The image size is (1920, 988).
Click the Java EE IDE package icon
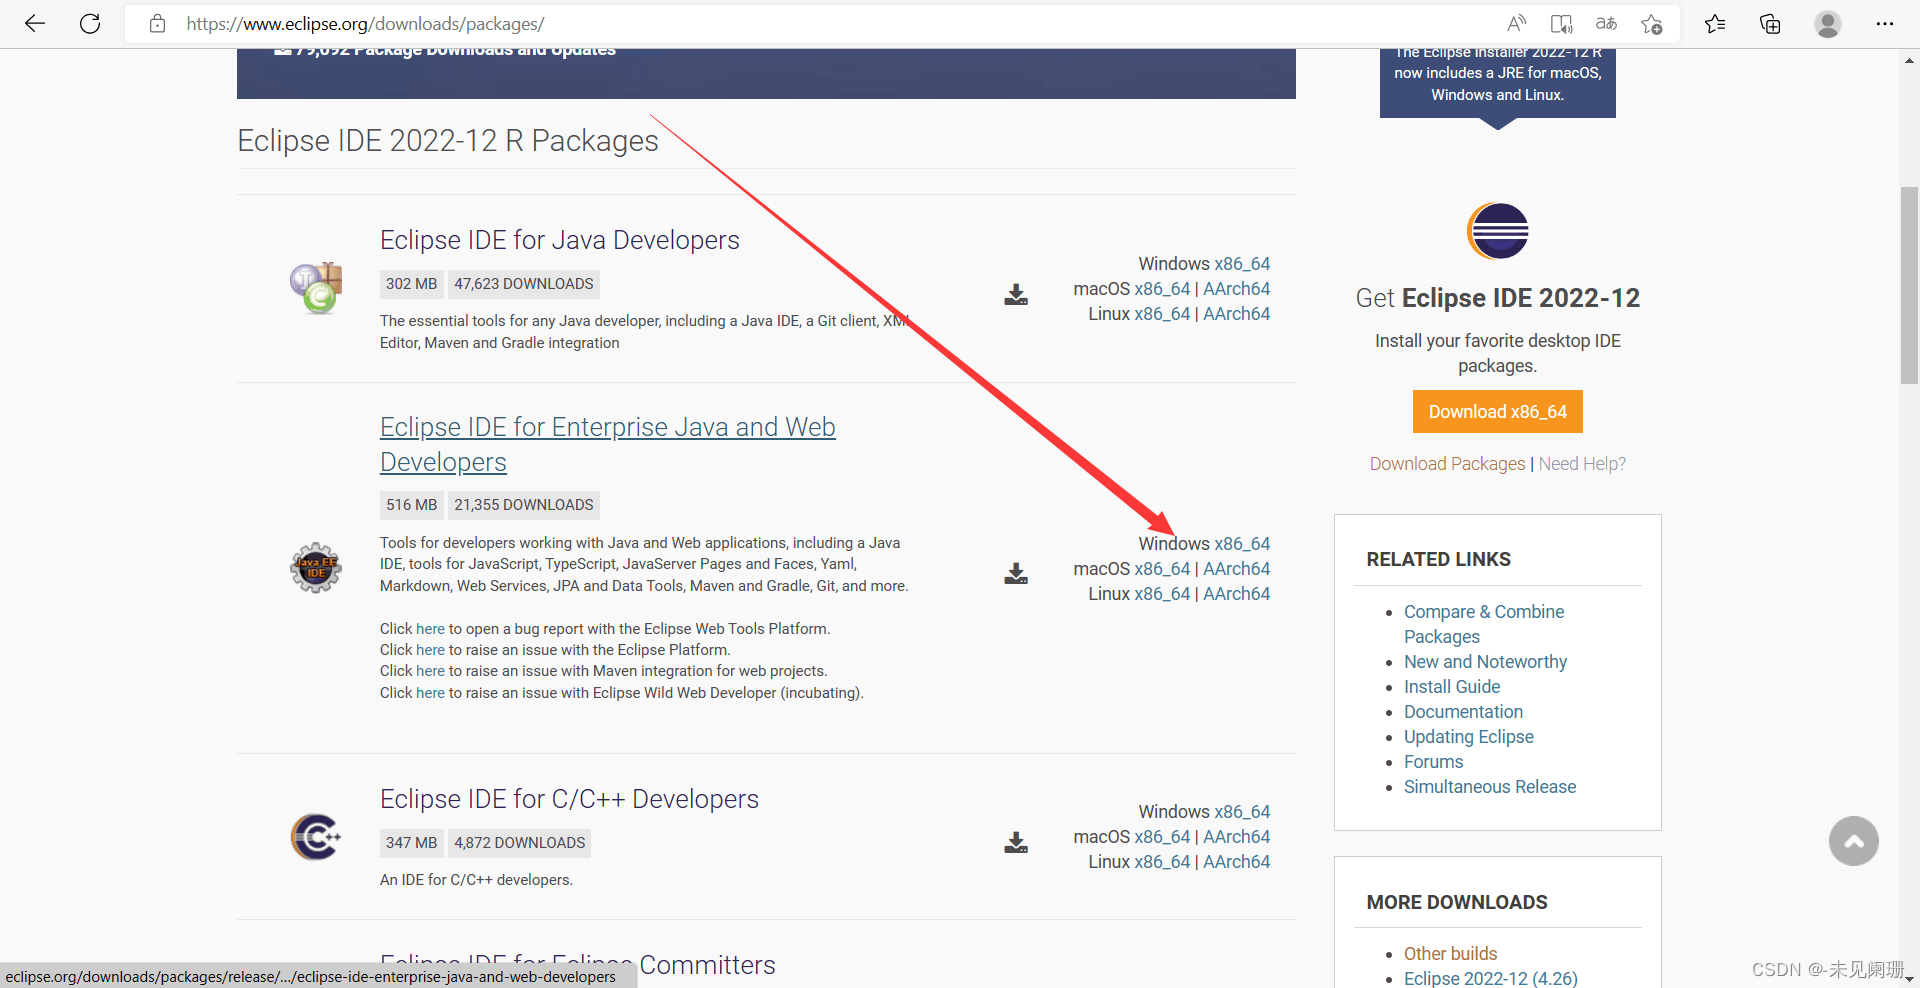[x=316, y=568]
